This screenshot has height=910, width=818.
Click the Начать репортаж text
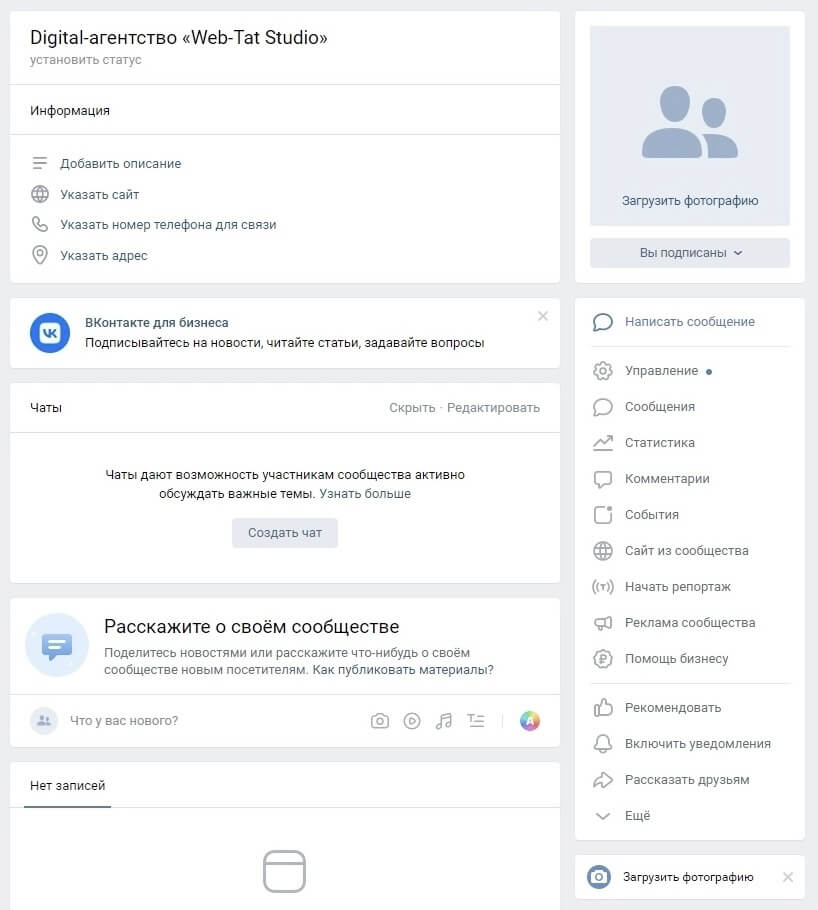pyautogui.click(x=678, y=587)
